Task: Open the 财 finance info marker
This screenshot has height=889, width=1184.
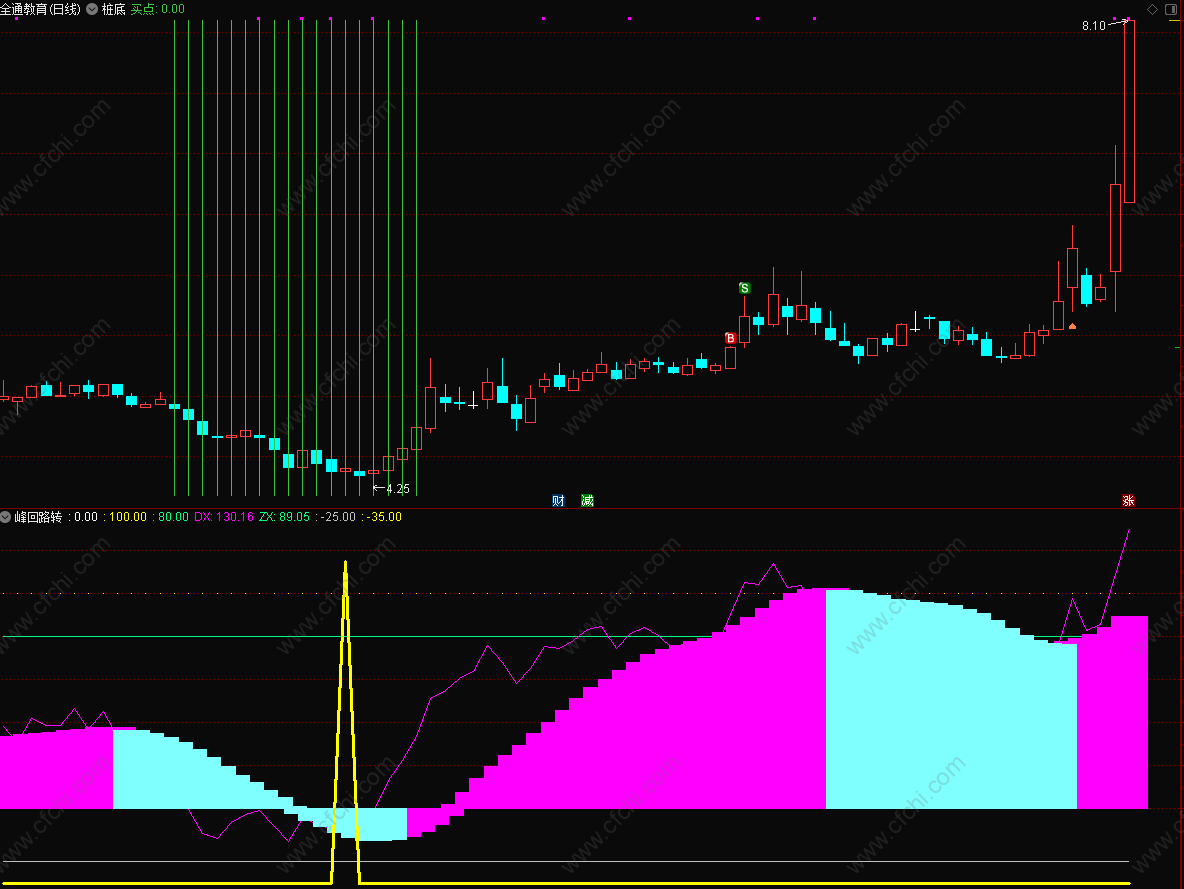Action: pyautogui.click(x=558, y=500)
